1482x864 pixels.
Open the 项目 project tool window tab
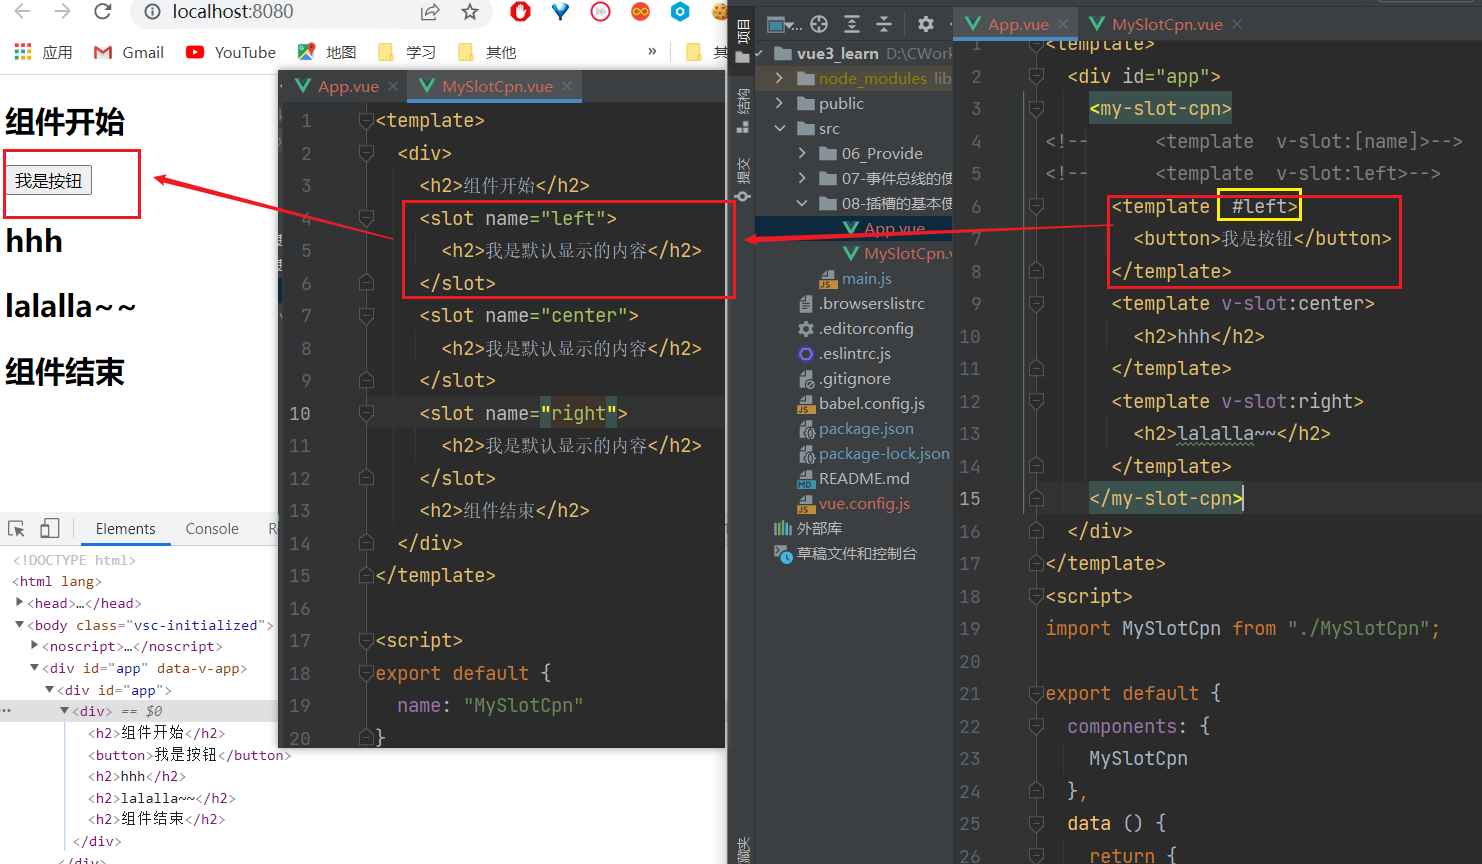pos(743,42)
